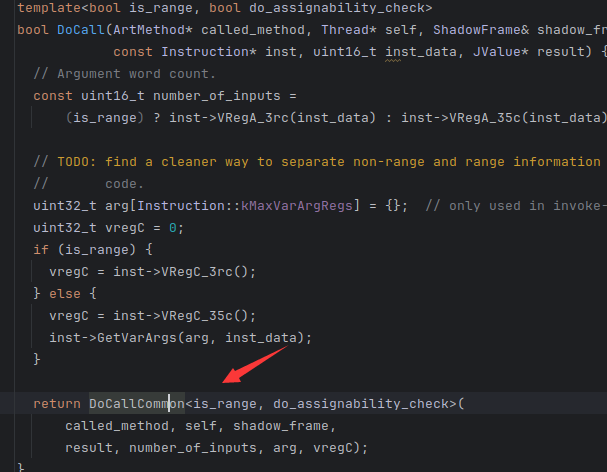Click the else keyword
This screenshot has height=472, width=607.
click(x=65, y=293)
